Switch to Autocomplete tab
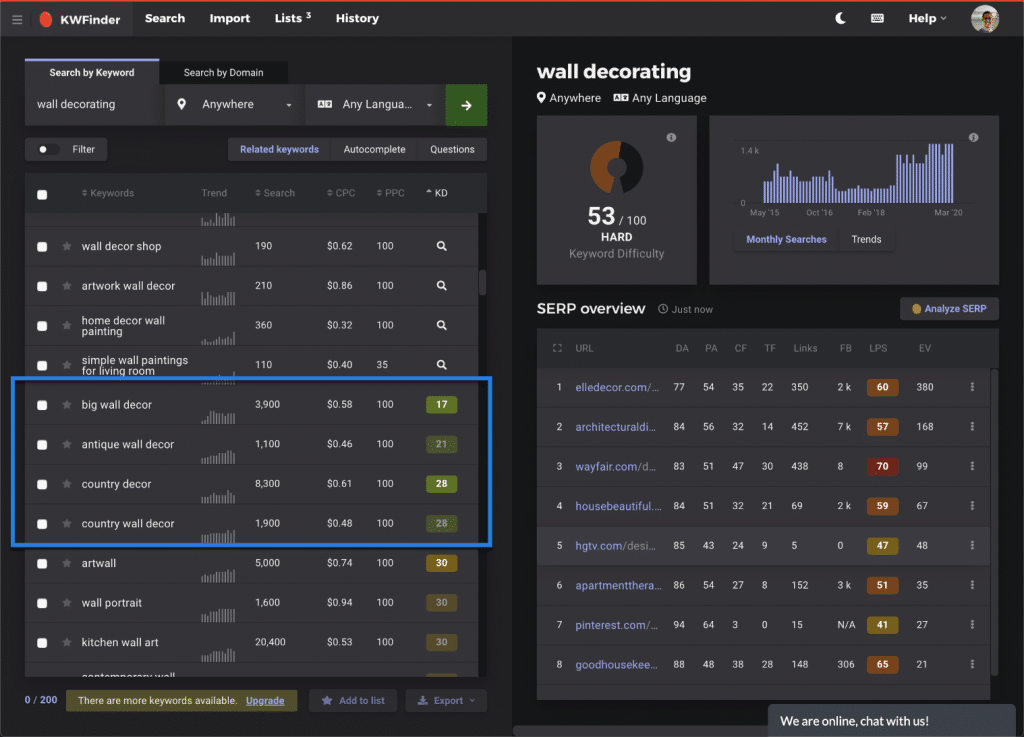This screenshot has height=737, width=1024. (374, 149)
